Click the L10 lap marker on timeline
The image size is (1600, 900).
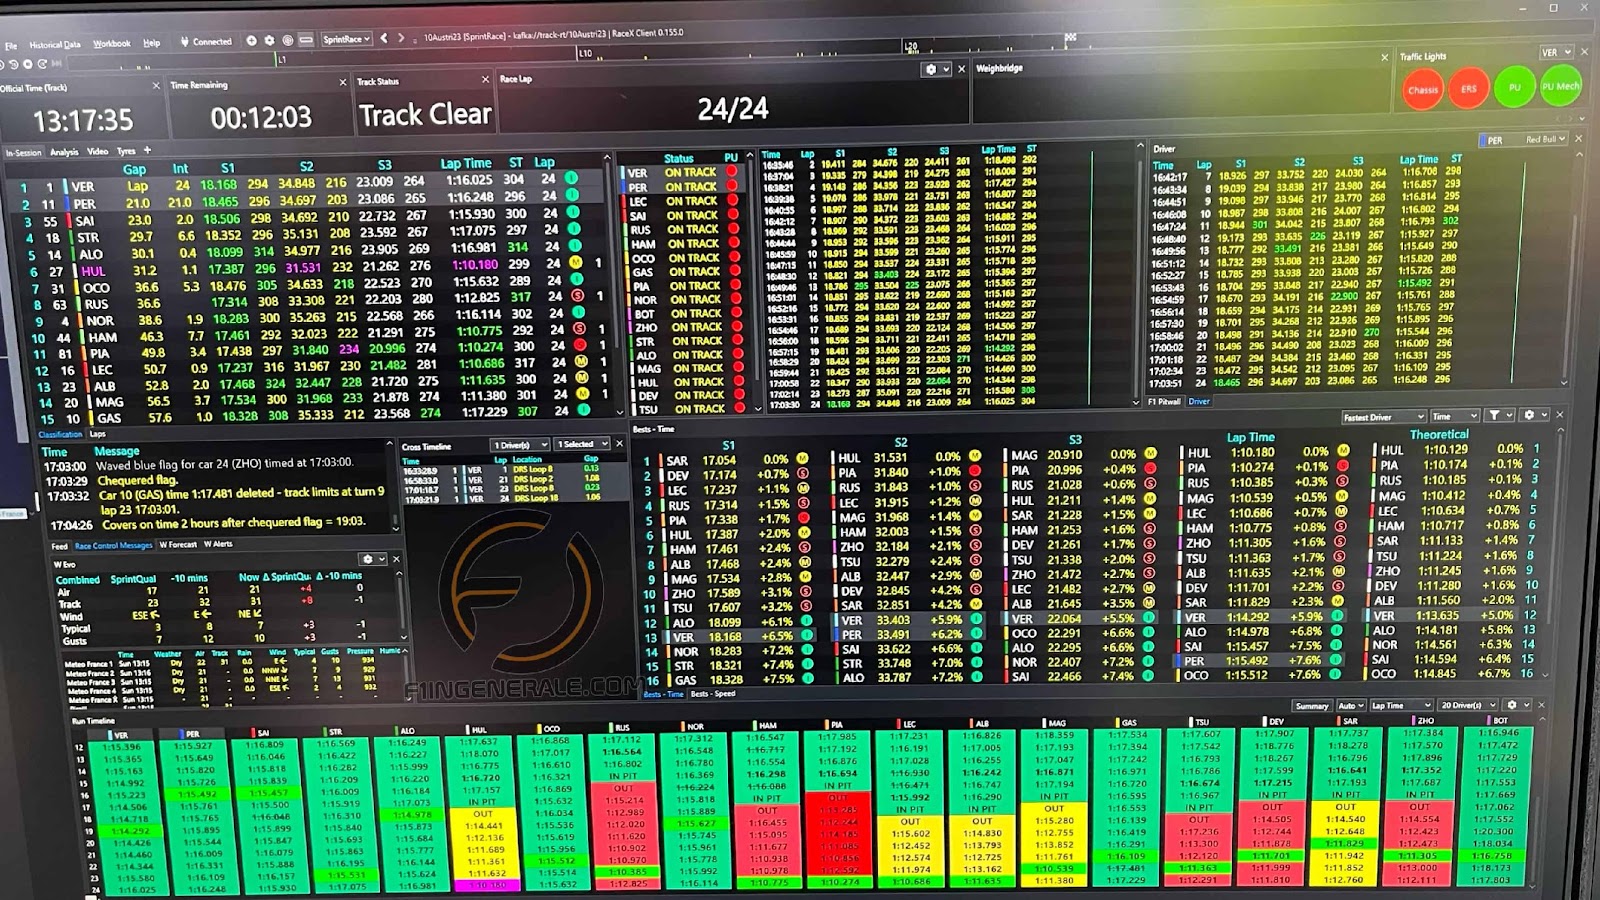pos(585,53)
